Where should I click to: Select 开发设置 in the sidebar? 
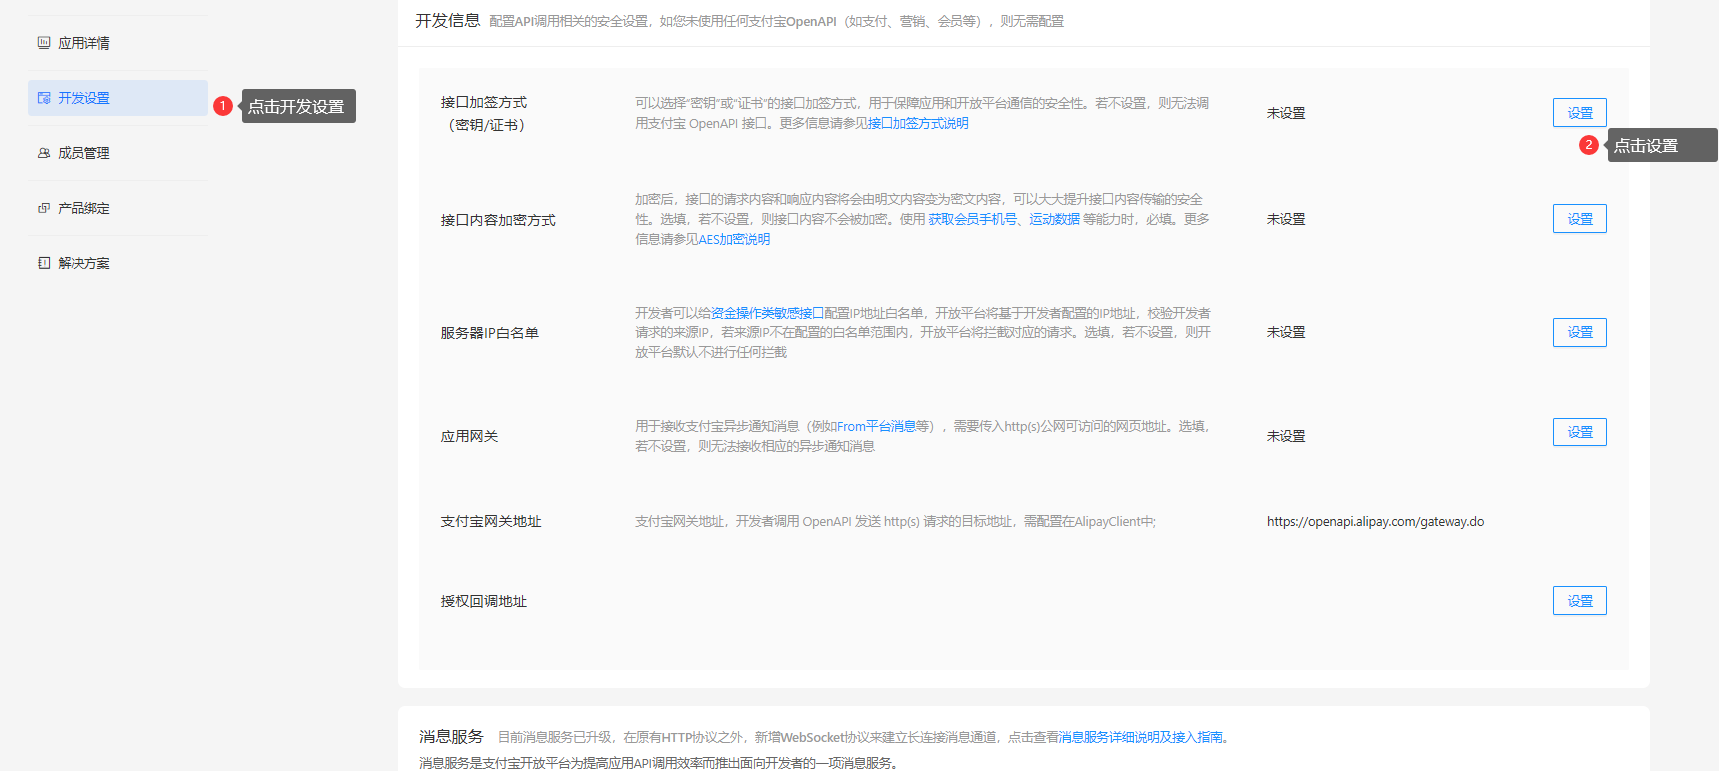[x=84, y=98]
